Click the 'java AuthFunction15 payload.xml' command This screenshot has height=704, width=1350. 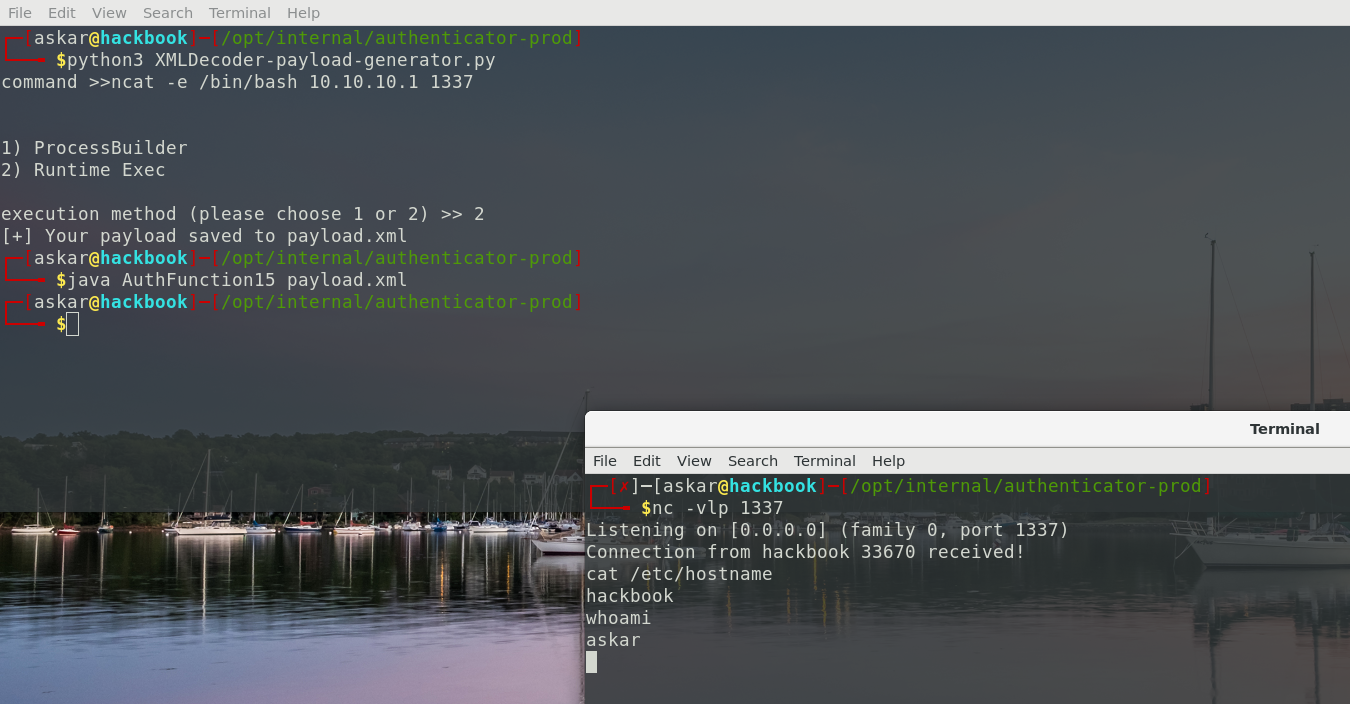[x=237, y=280]
